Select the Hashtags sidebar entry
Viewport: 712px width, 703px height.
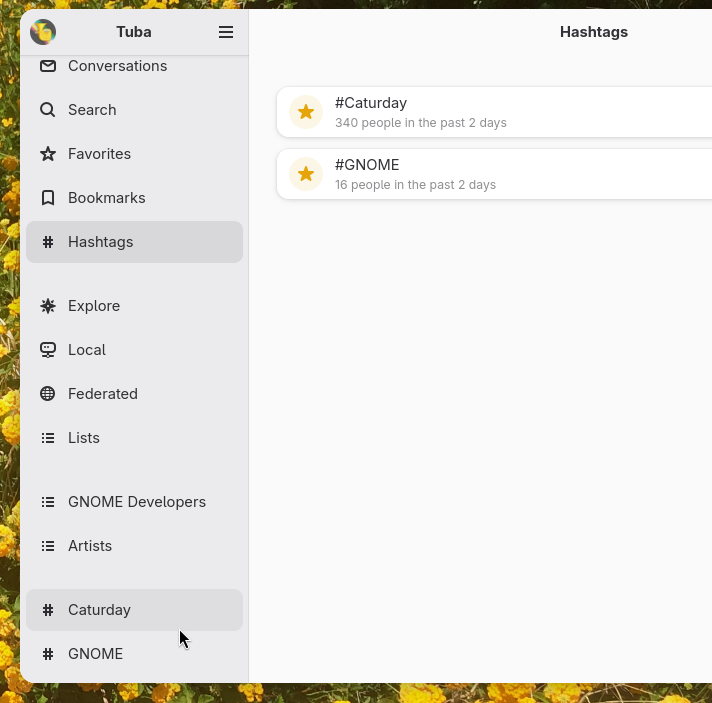tap(134, 242)
